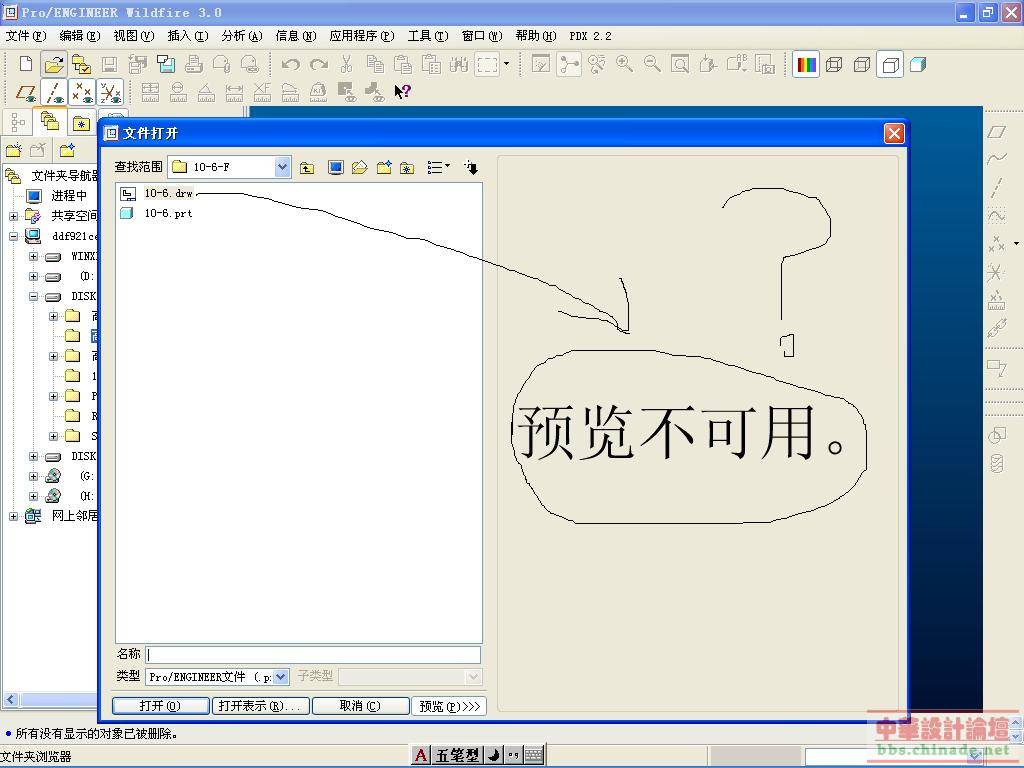This screenshot has height=768, width=1024.
Task: Open the 查找范围 folder dropdown
Action: (282, 167)
